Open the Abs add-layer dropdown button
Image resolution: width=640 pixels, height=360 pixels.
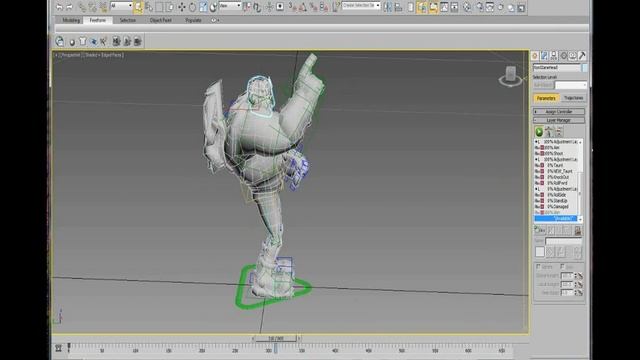coord(540,230)
